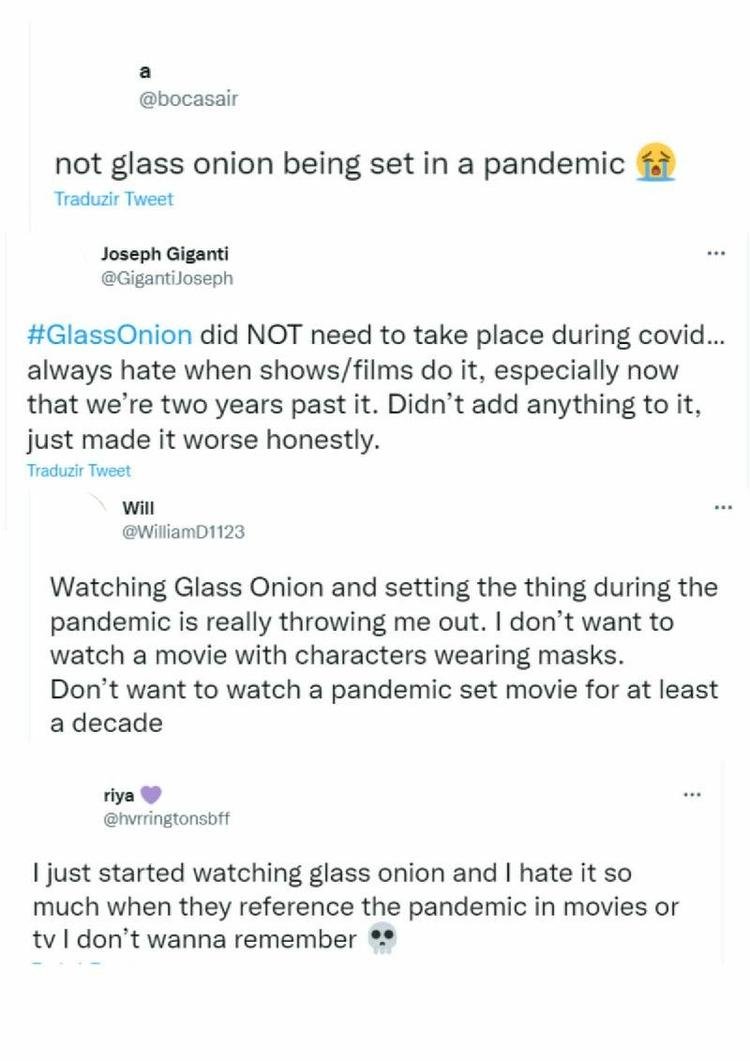This screenshot has height=1061, width=750.
Task: Click Traduzir Tweet under Joseph Giganti's tweet
Action: (79, 470)
